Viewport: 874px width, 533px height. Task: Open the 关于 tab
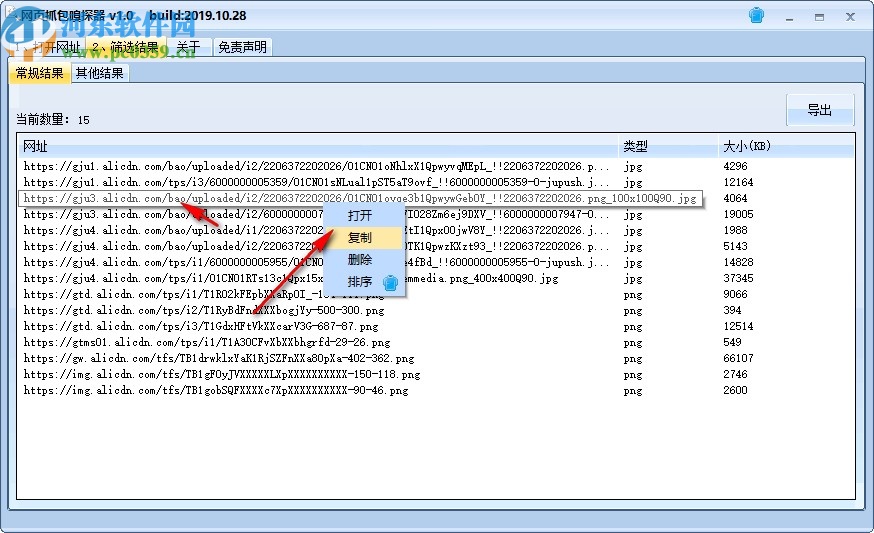point(188,47)
